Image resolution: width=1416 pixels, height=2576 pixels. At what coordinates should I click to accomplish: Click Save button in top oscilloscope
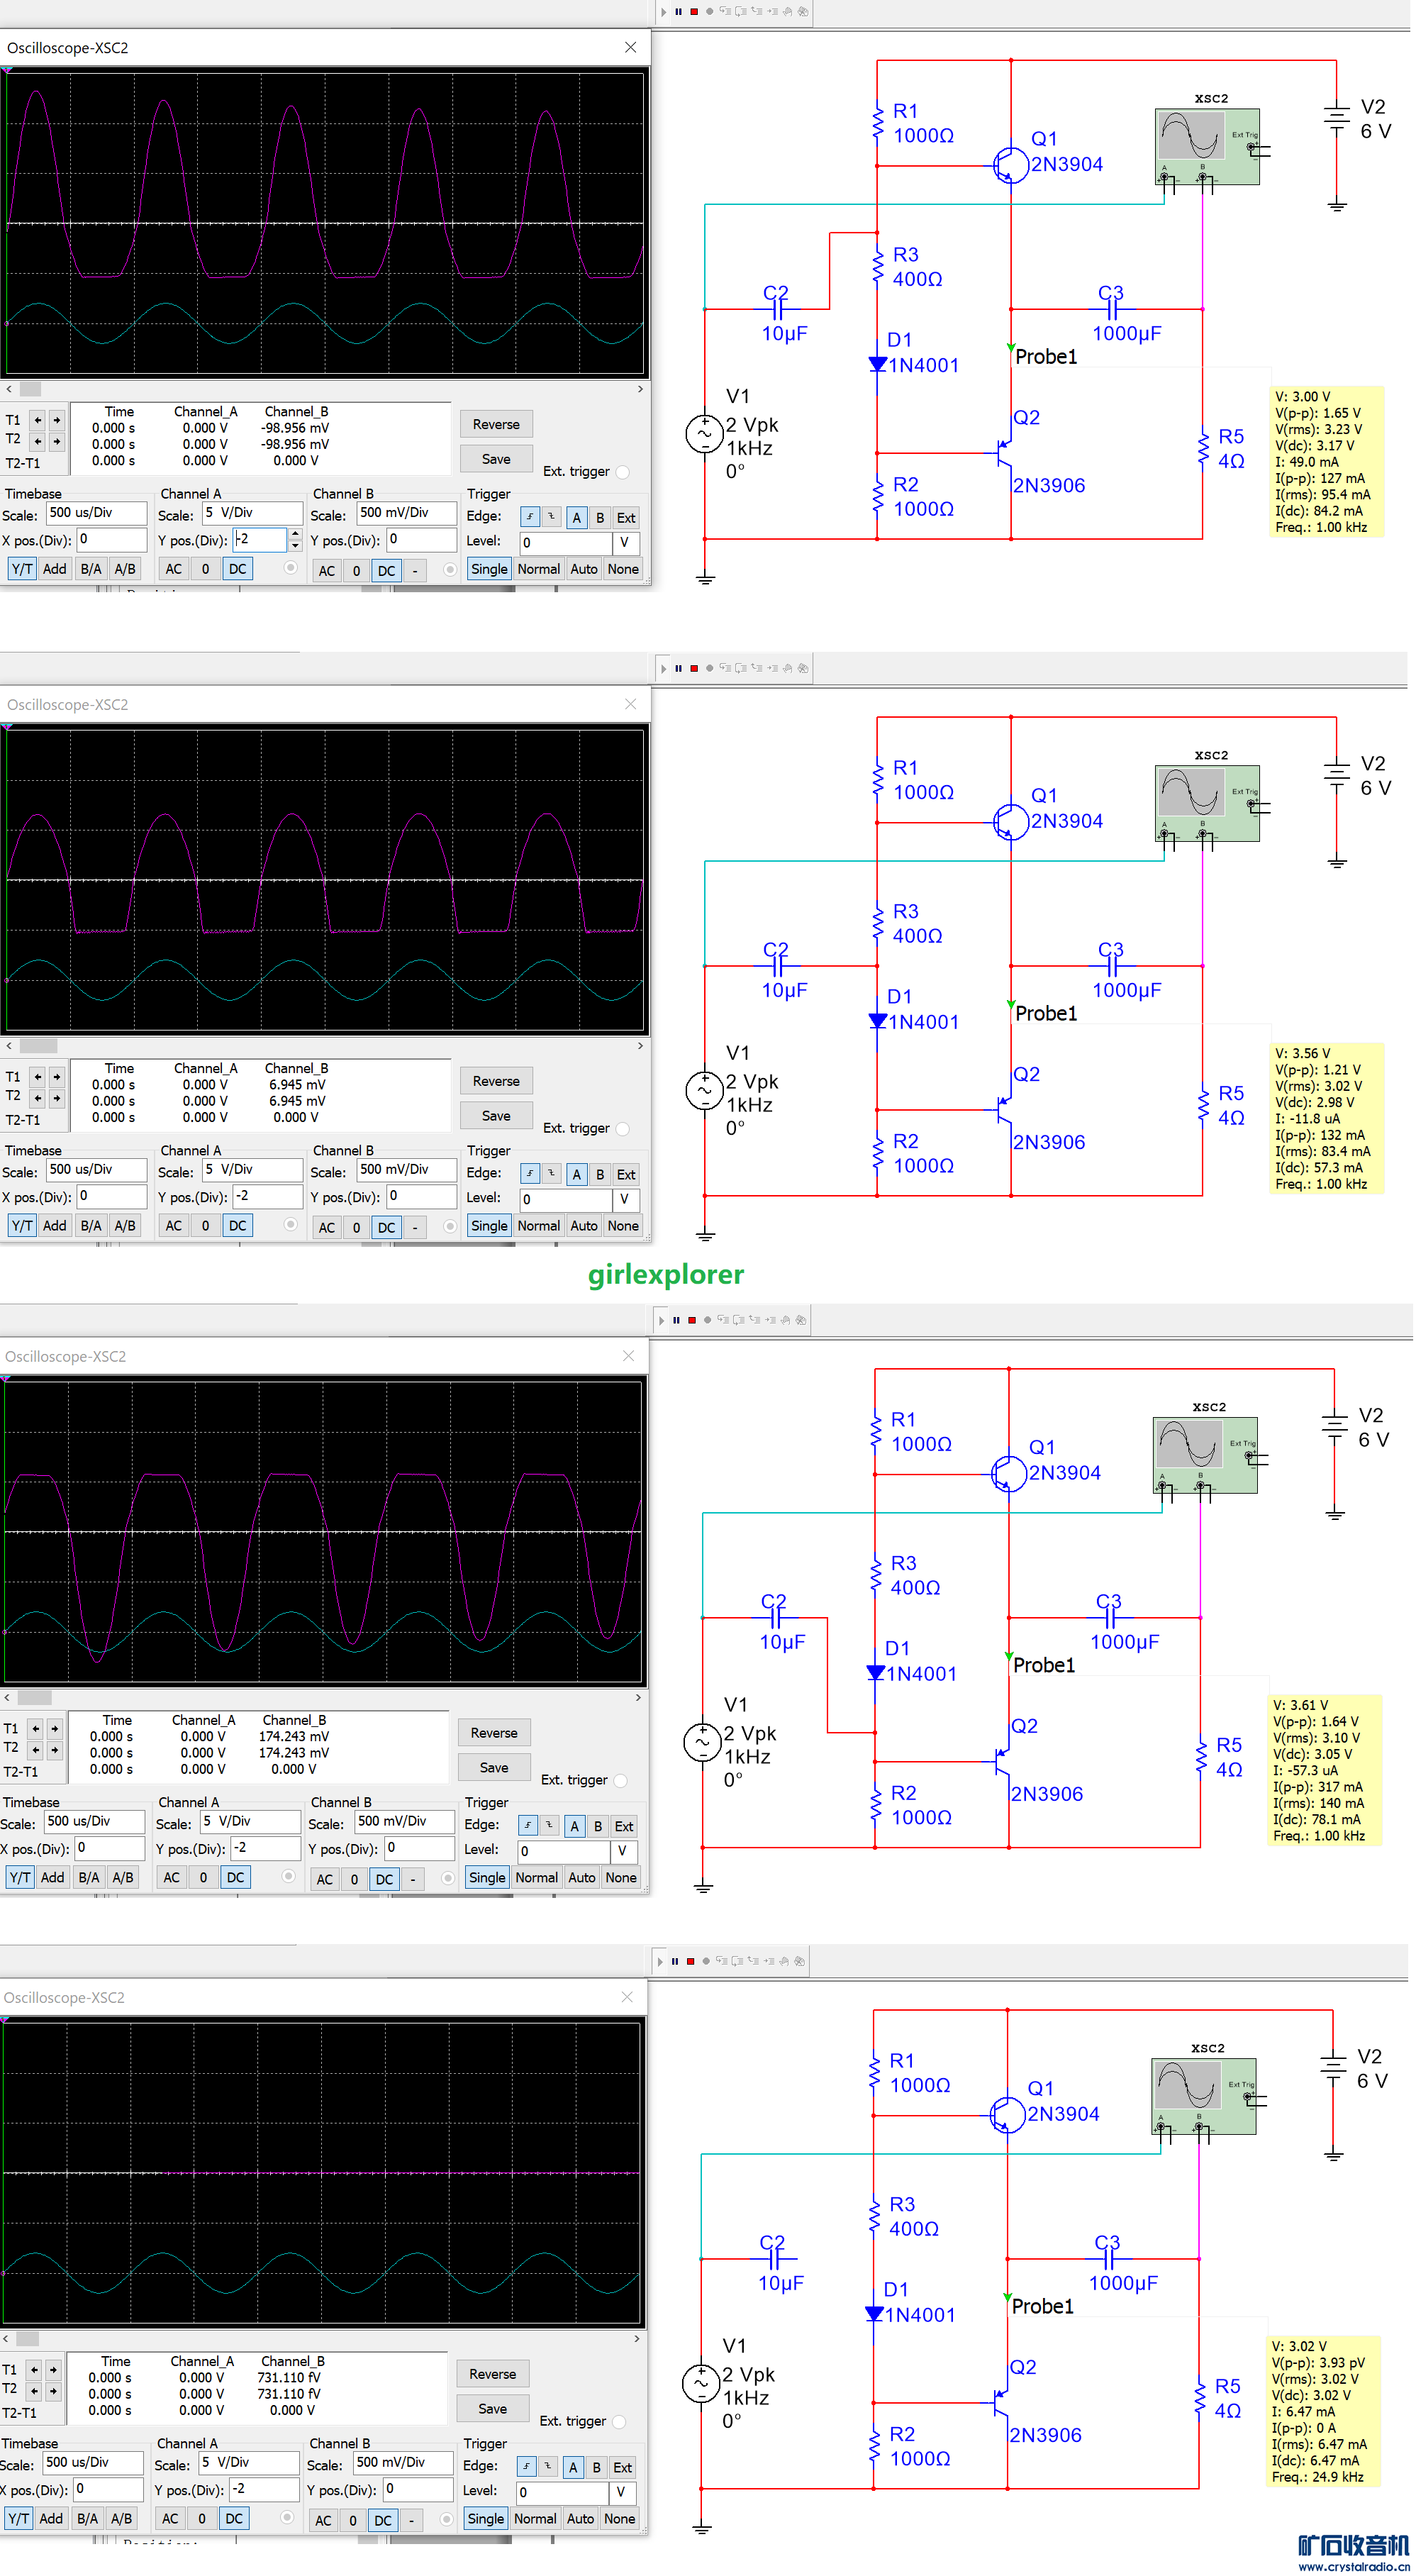pyautogui.click(x=496, y=459)
